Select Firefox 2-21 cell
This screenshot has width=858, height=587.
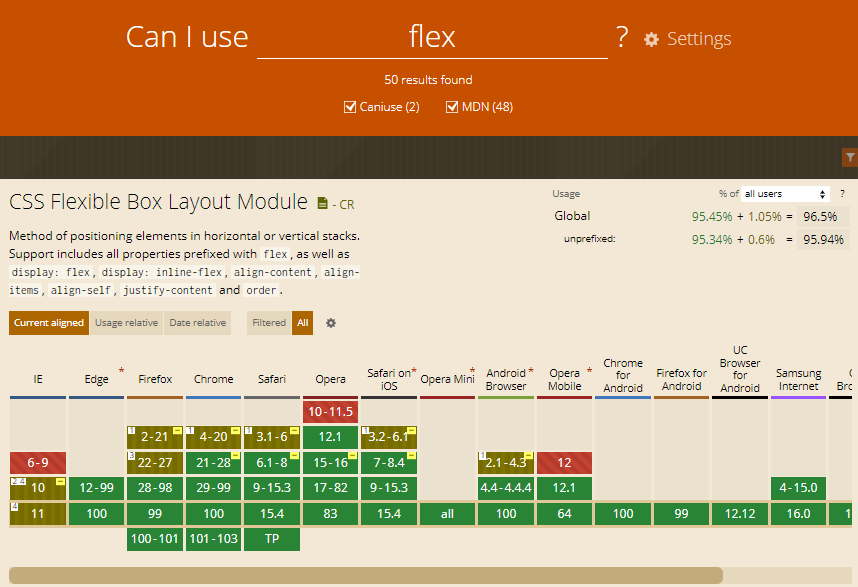pyautogui.click(x=155, y=437)
